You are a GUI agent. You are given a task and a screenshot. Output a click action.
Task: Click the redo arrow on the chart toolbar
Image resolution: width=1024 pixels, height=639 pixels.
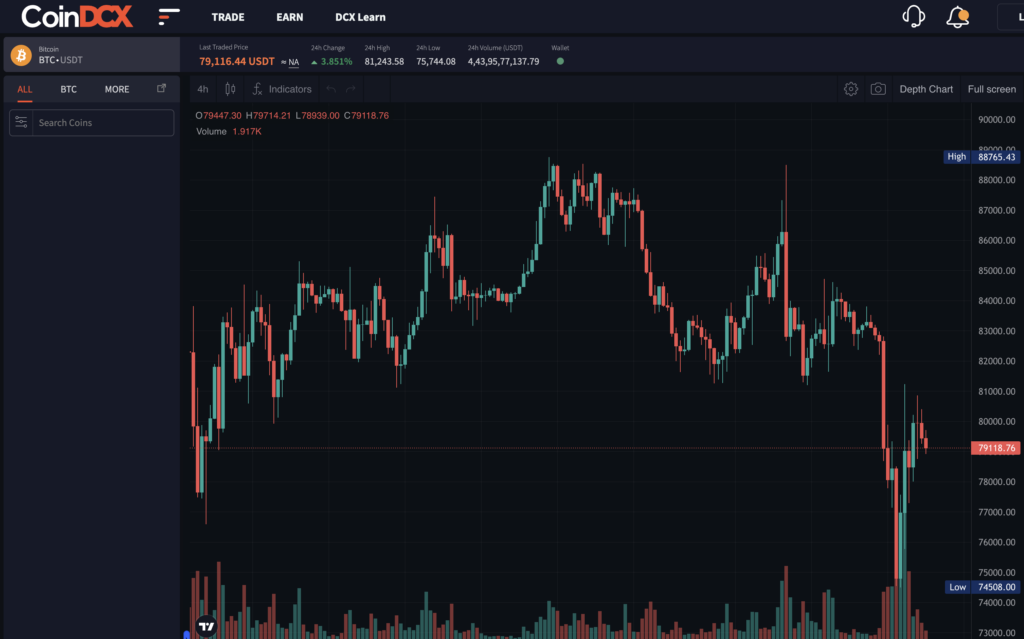click(x=352, y=89)
